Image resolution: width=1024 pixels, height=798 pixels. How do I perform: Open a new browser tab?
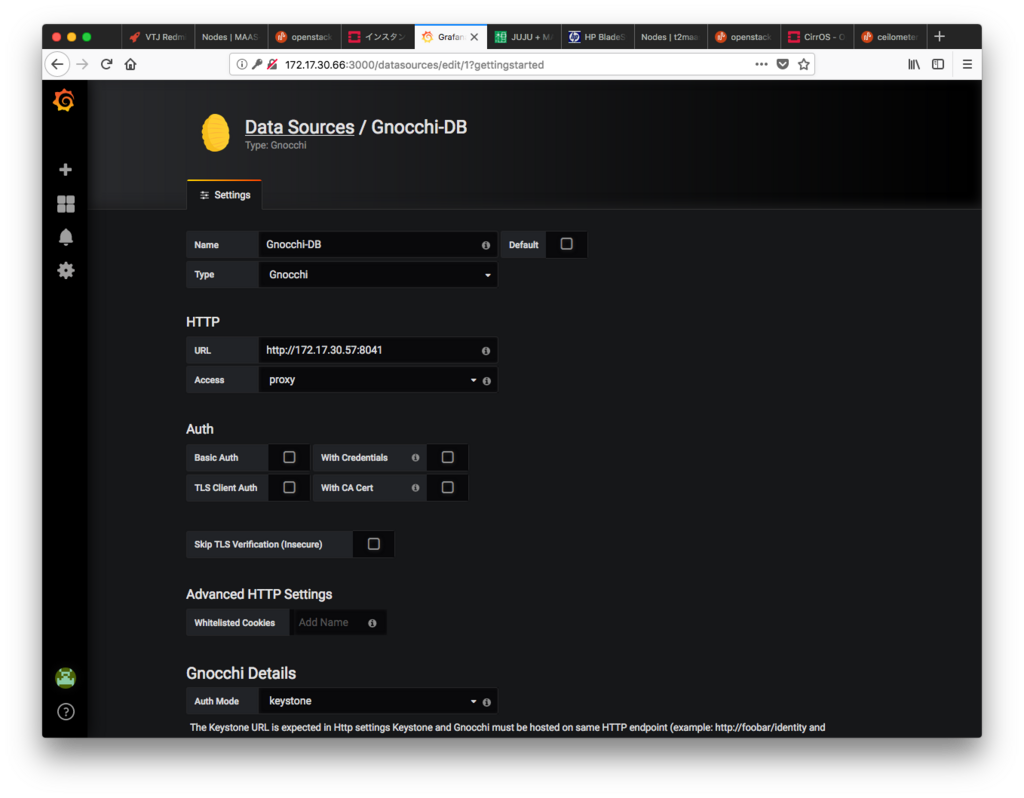[940, 37]
